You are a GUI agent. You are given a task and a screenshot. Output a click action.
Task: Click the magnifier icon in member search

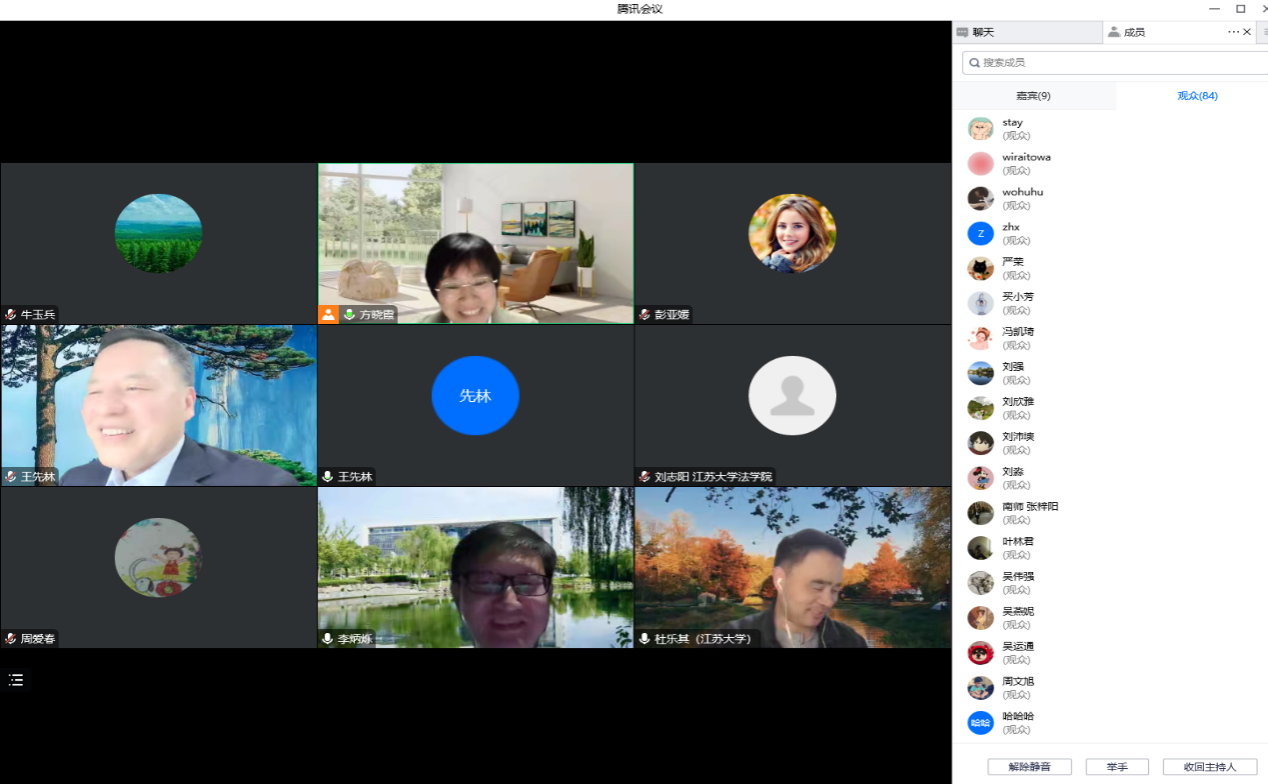(974, 63)
